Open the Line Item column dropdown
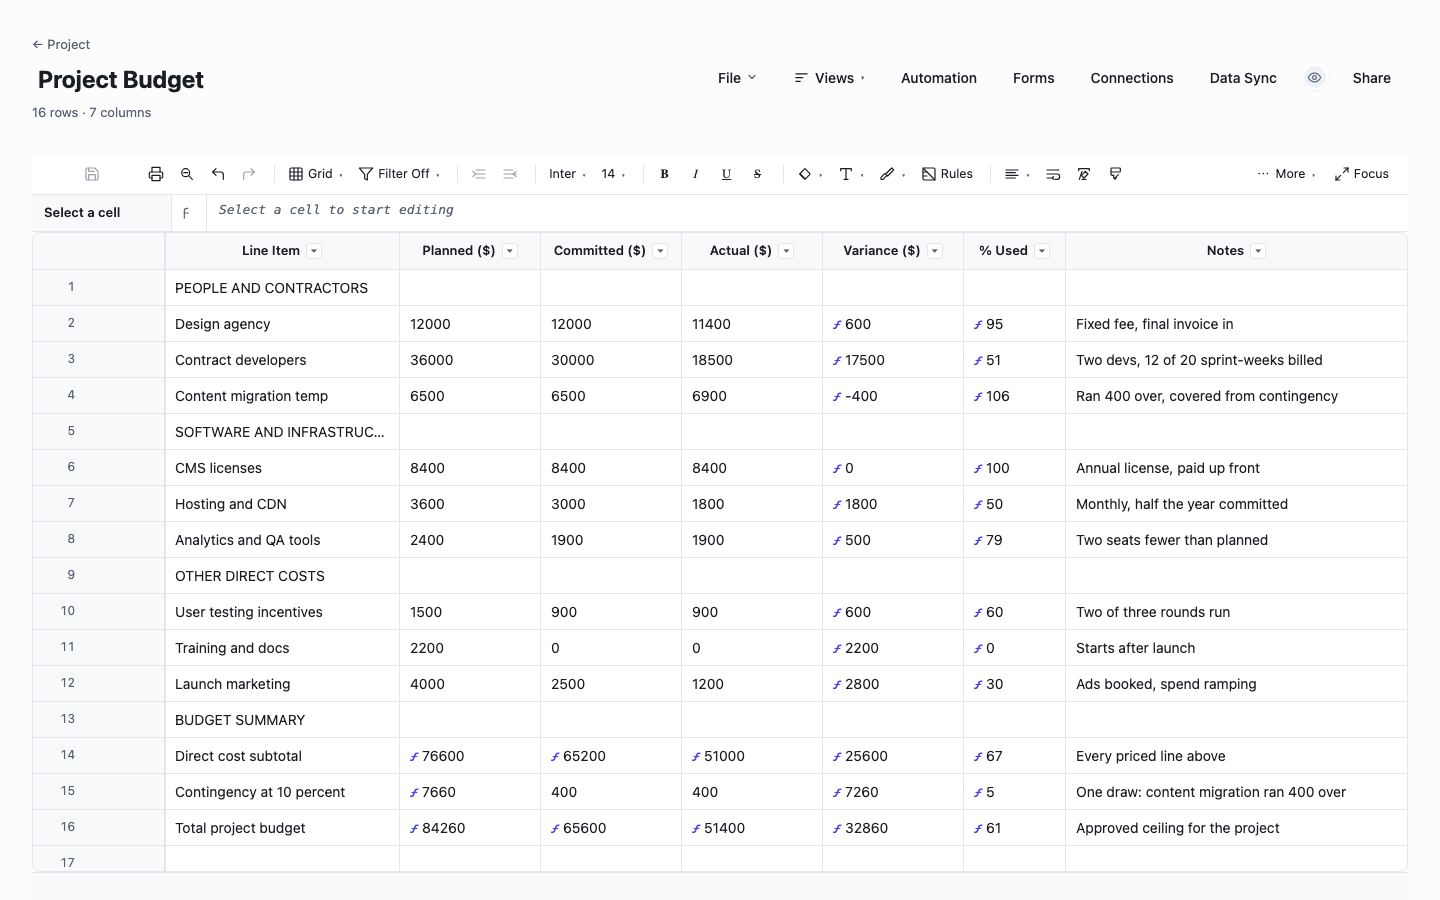This screenshot has height=900, width=1440. [314, 251]
